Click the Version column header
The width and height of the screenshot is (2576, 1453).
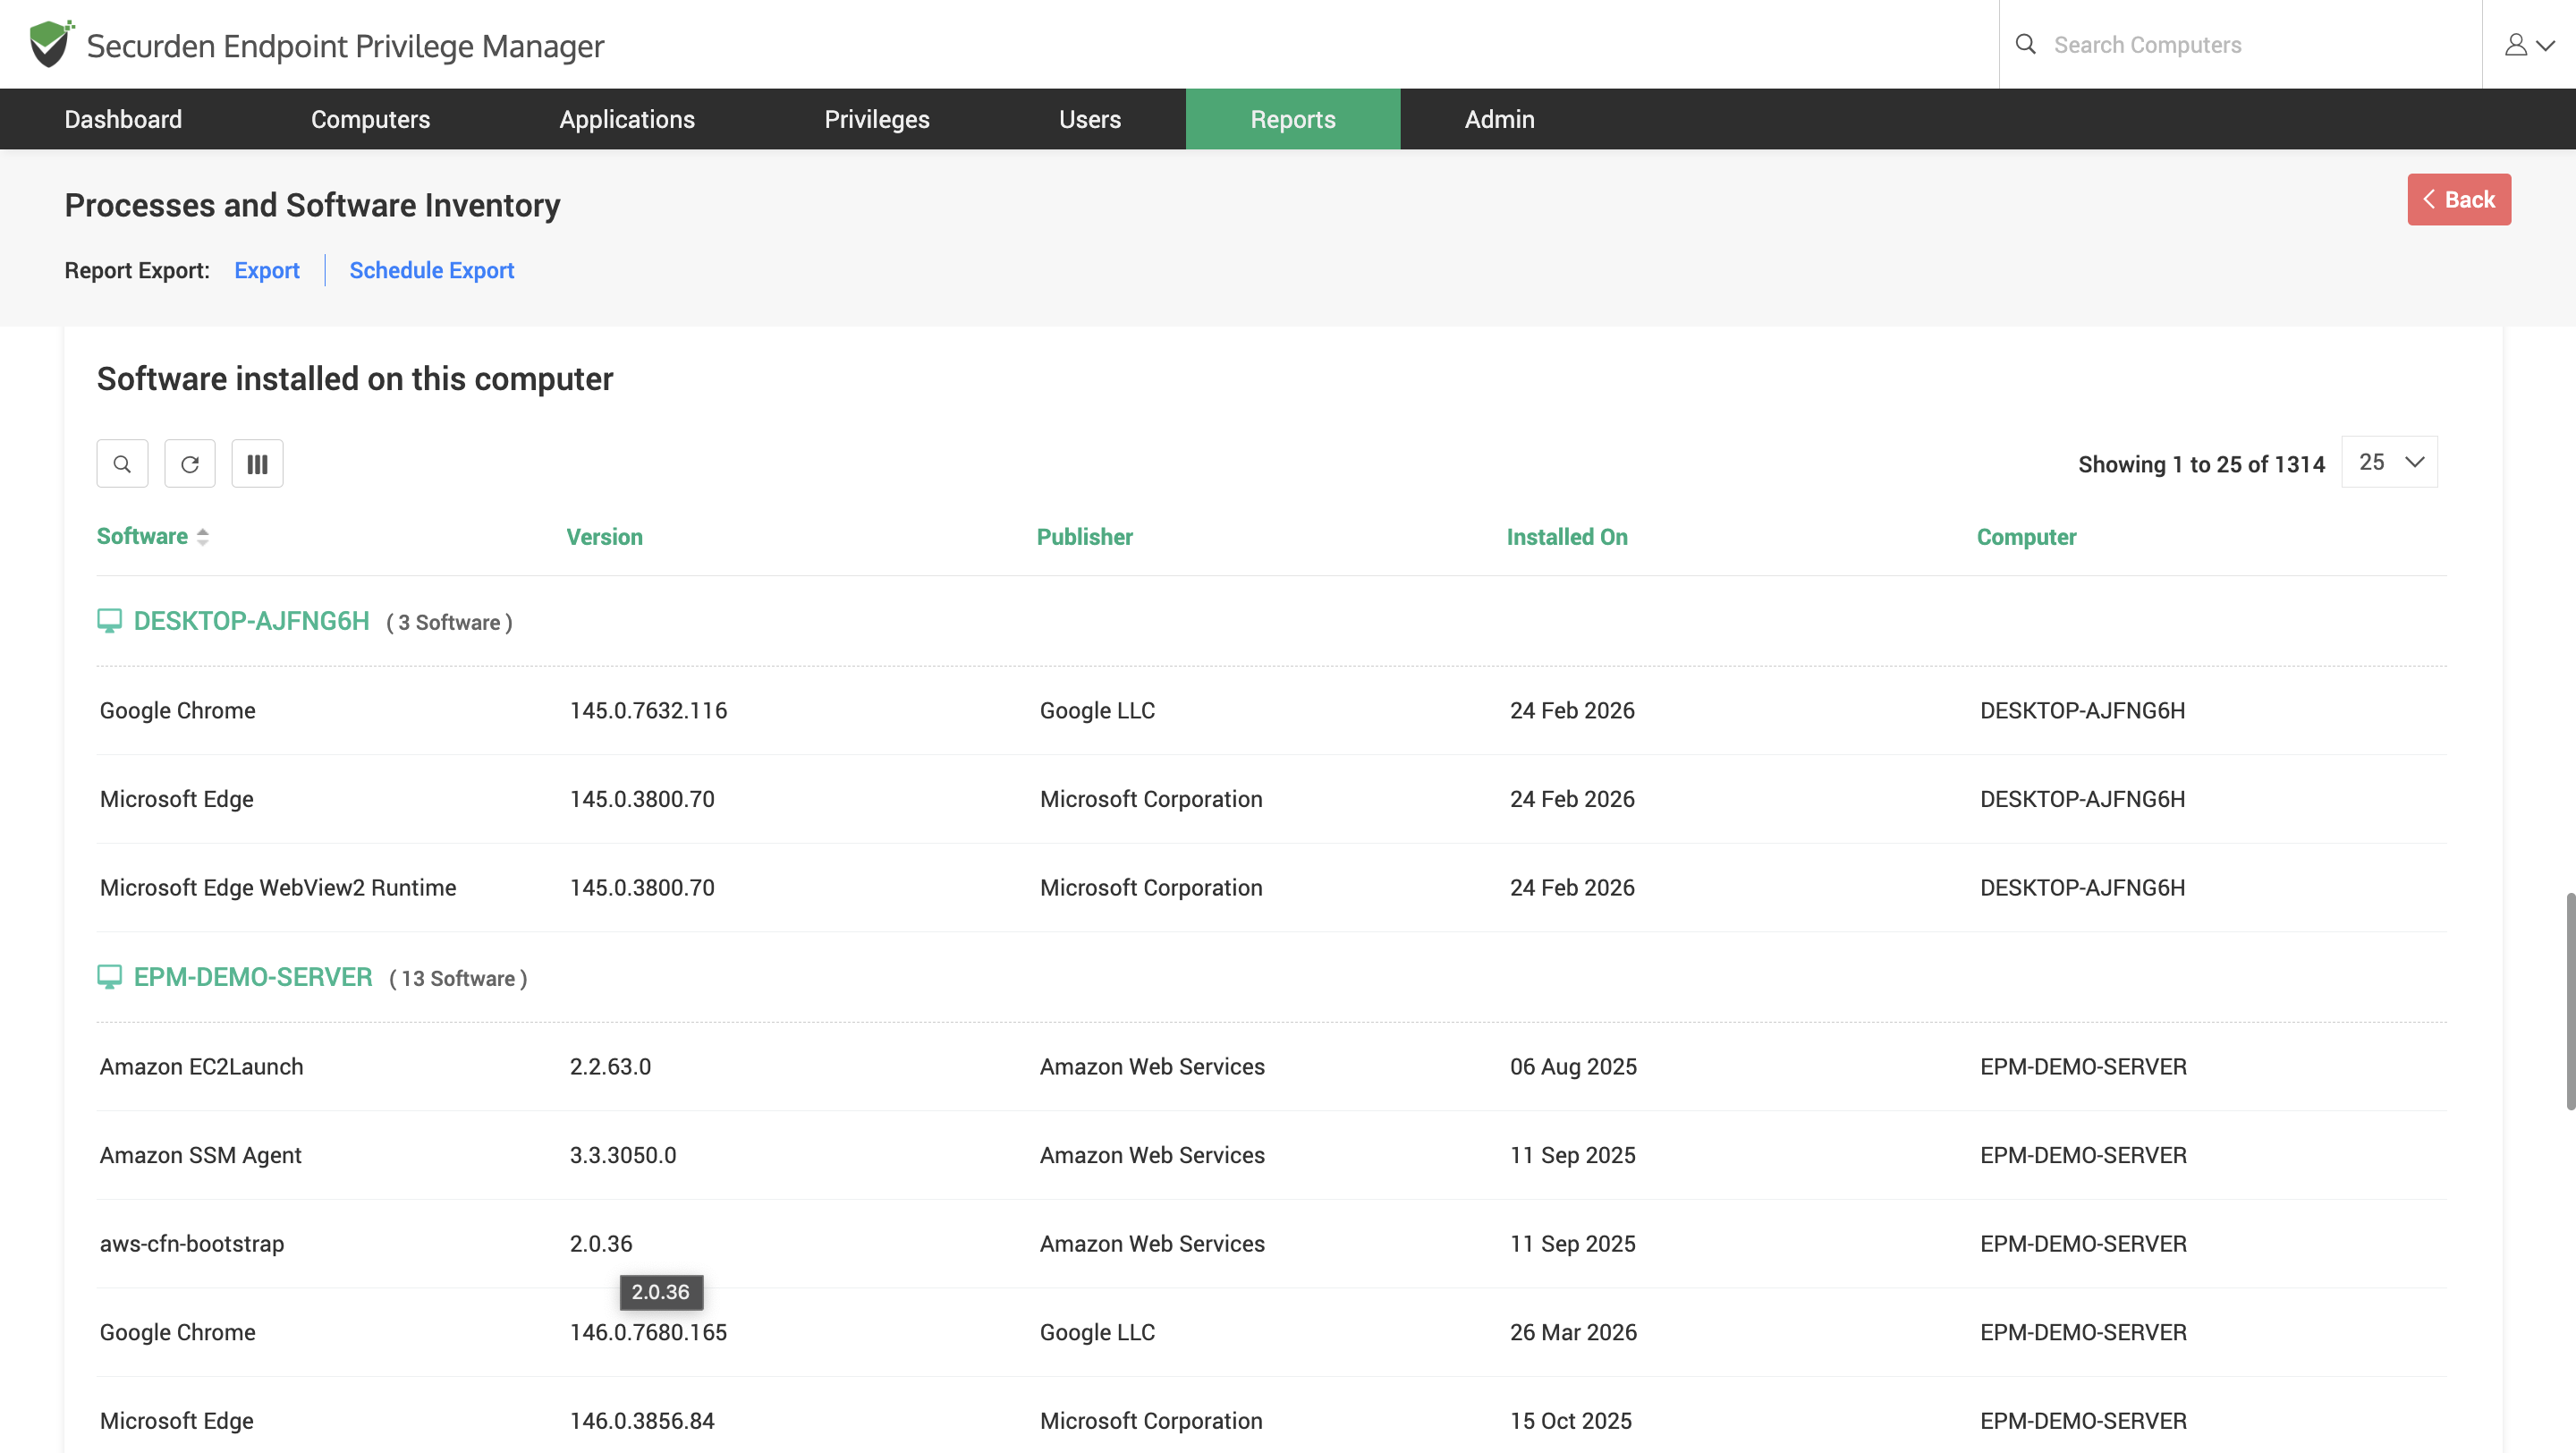click(604, 537)
